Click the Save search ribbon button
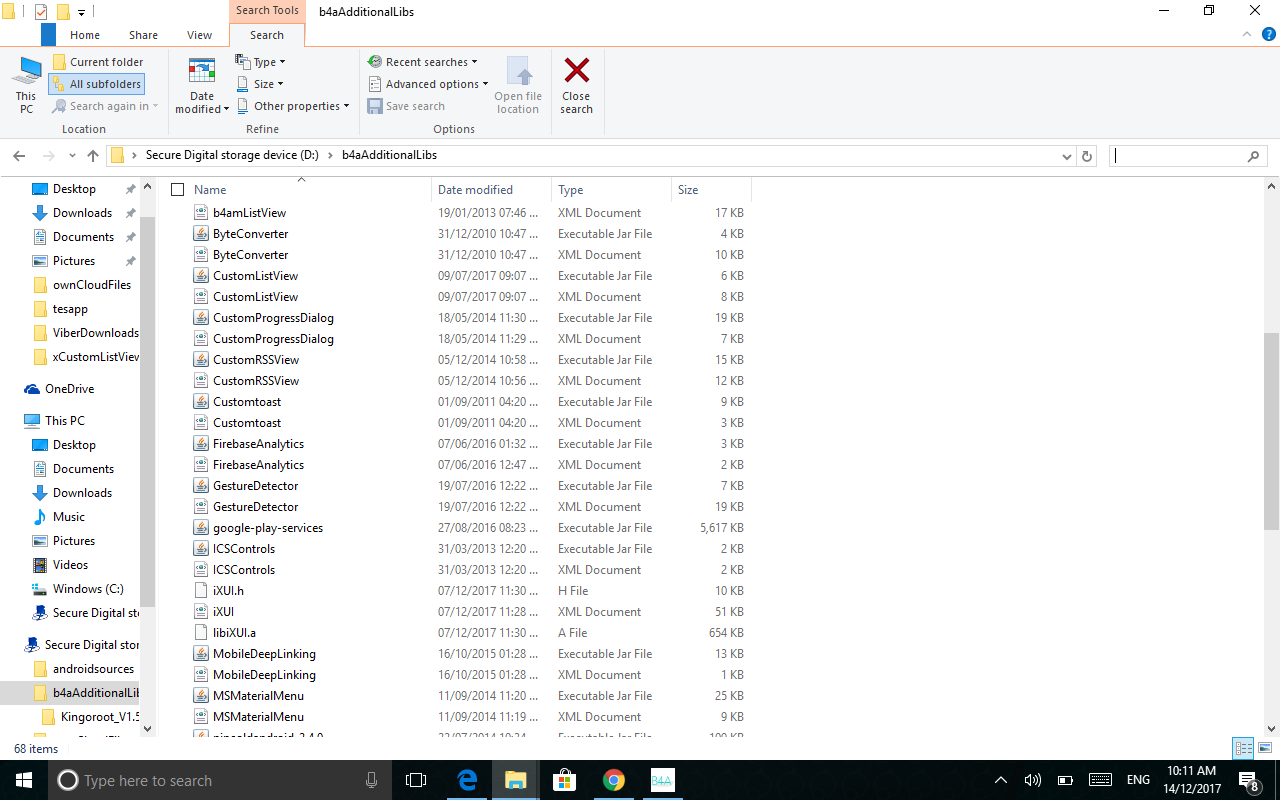This screenshot has width=1280, height=800. tap(406, 106)
